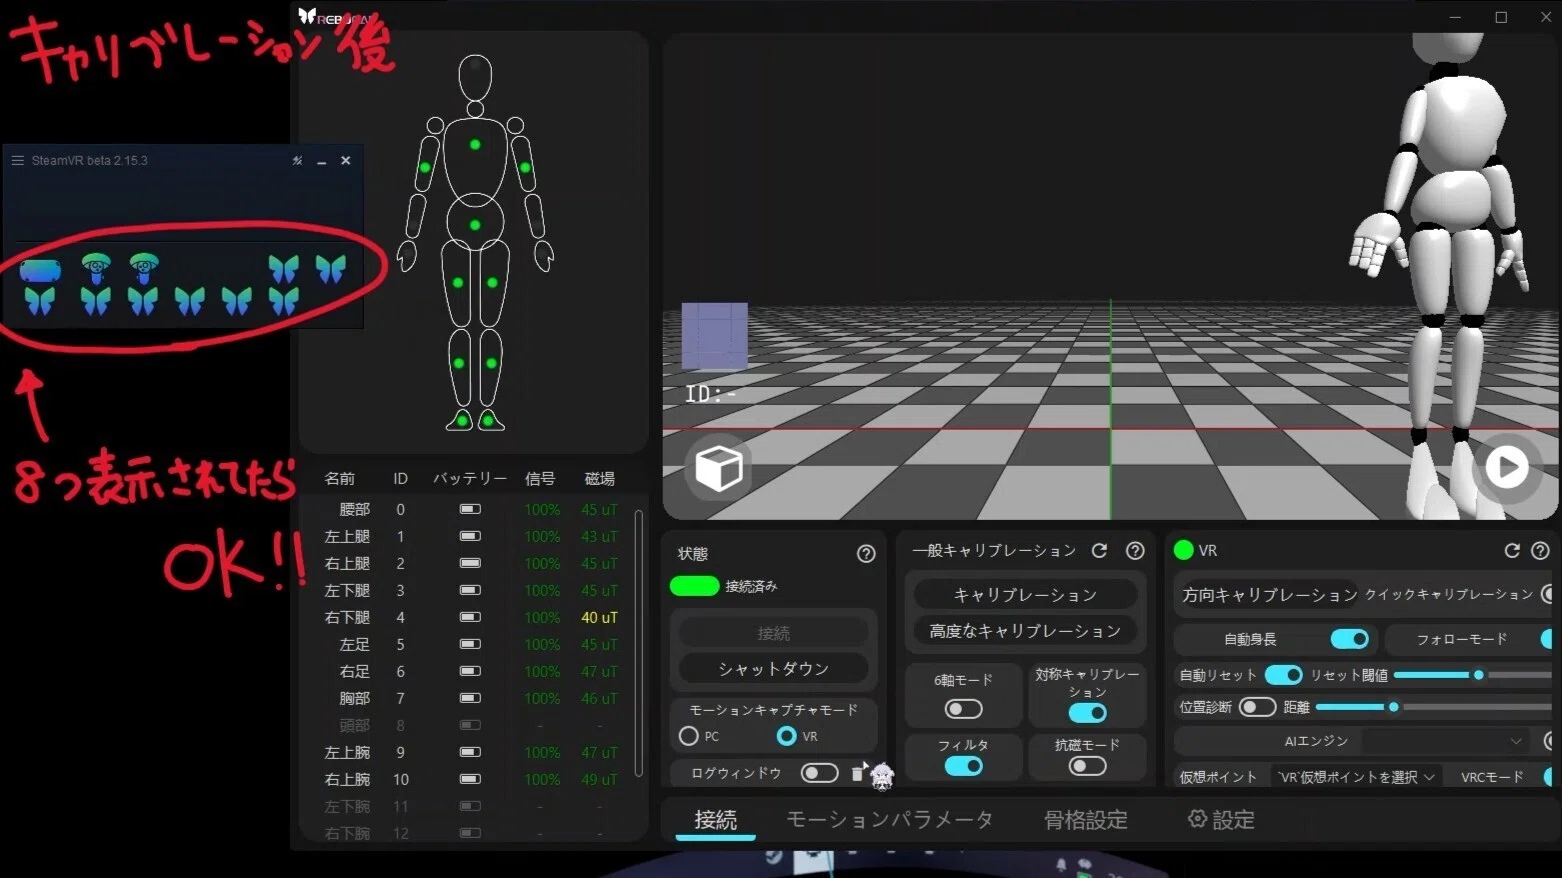Click the tracker table vertical scrollbar
The height and width of the screenshot is (878, 1562).
coord(638,645)
